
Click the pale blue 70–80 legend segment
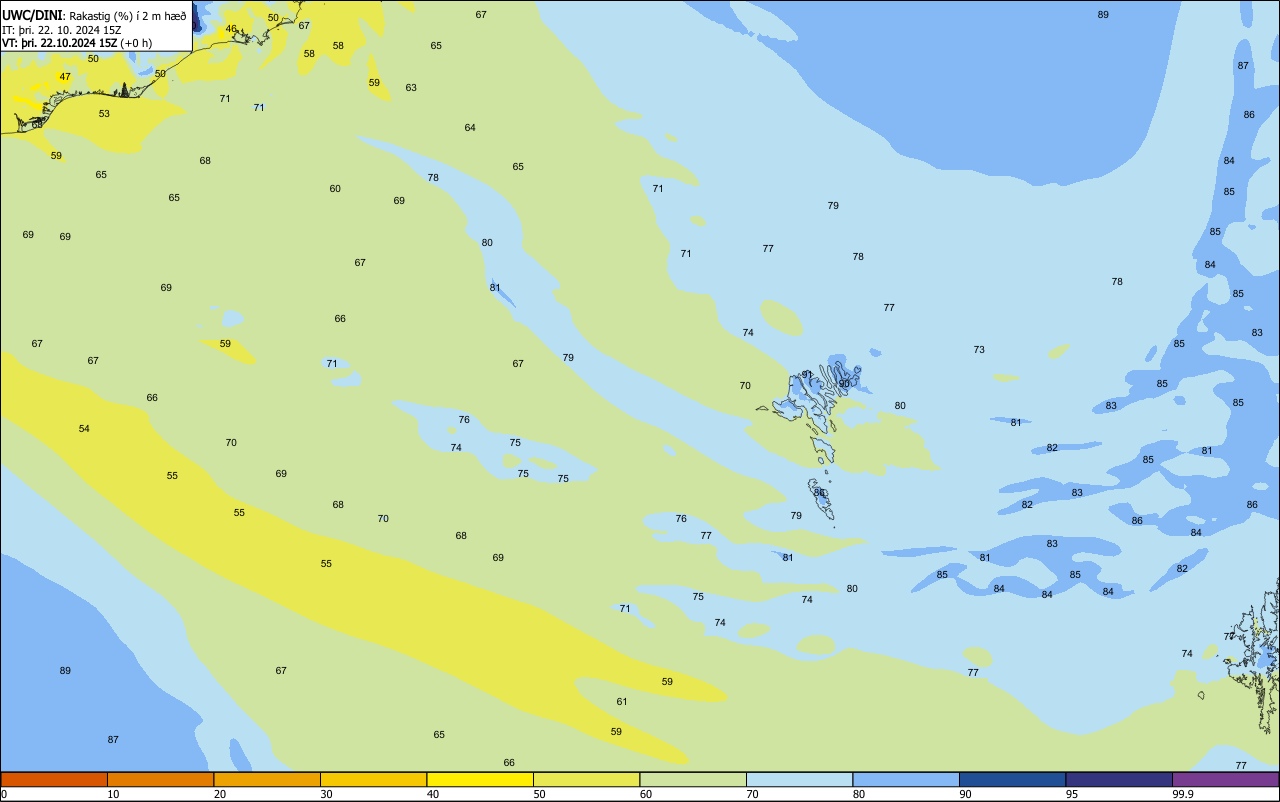point(799,779)
